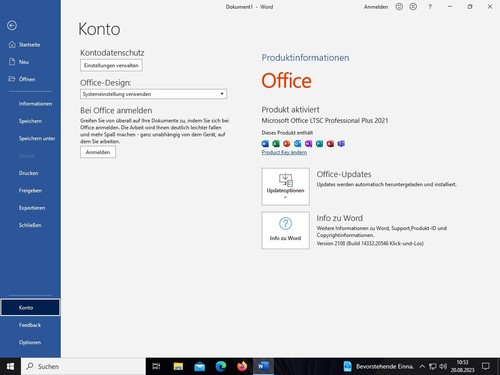Open the Info zu Word tile
The width and height of the screenshot is (500, 375).
[x=285, y=230]
